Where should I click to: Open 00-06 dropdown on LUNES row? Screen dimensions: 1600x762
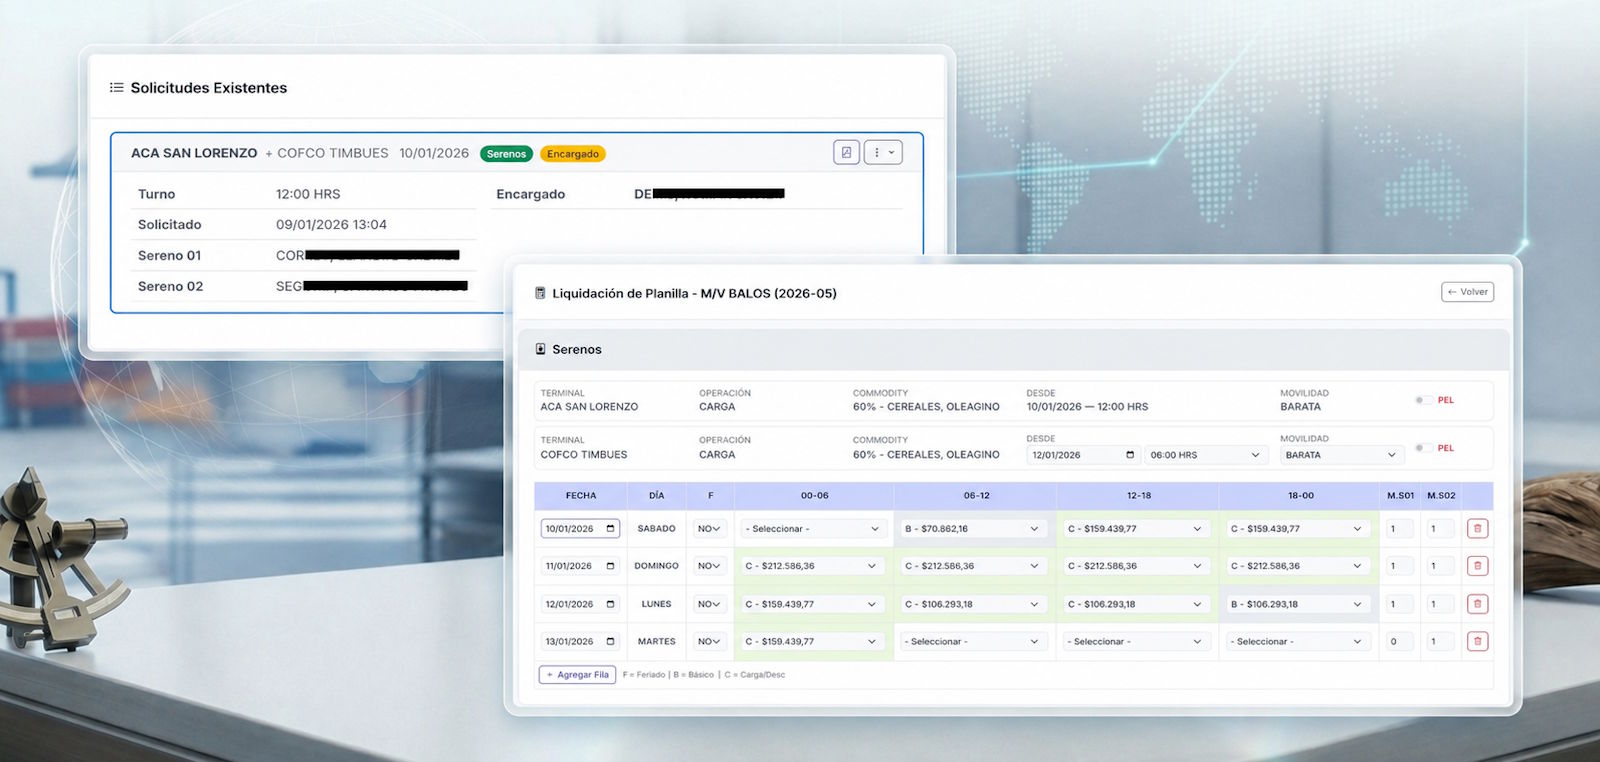813,604
